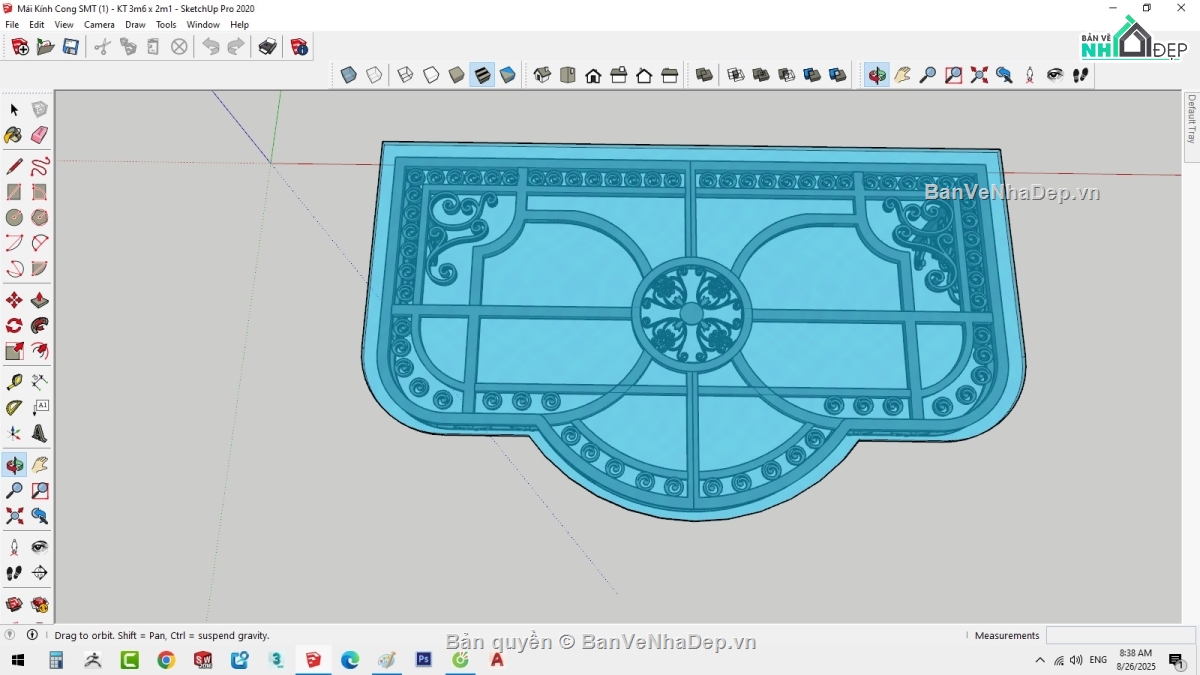Toggle X-Ray face style
Image resolution: width=1200 pixels, height=675 pixels.
349,75
